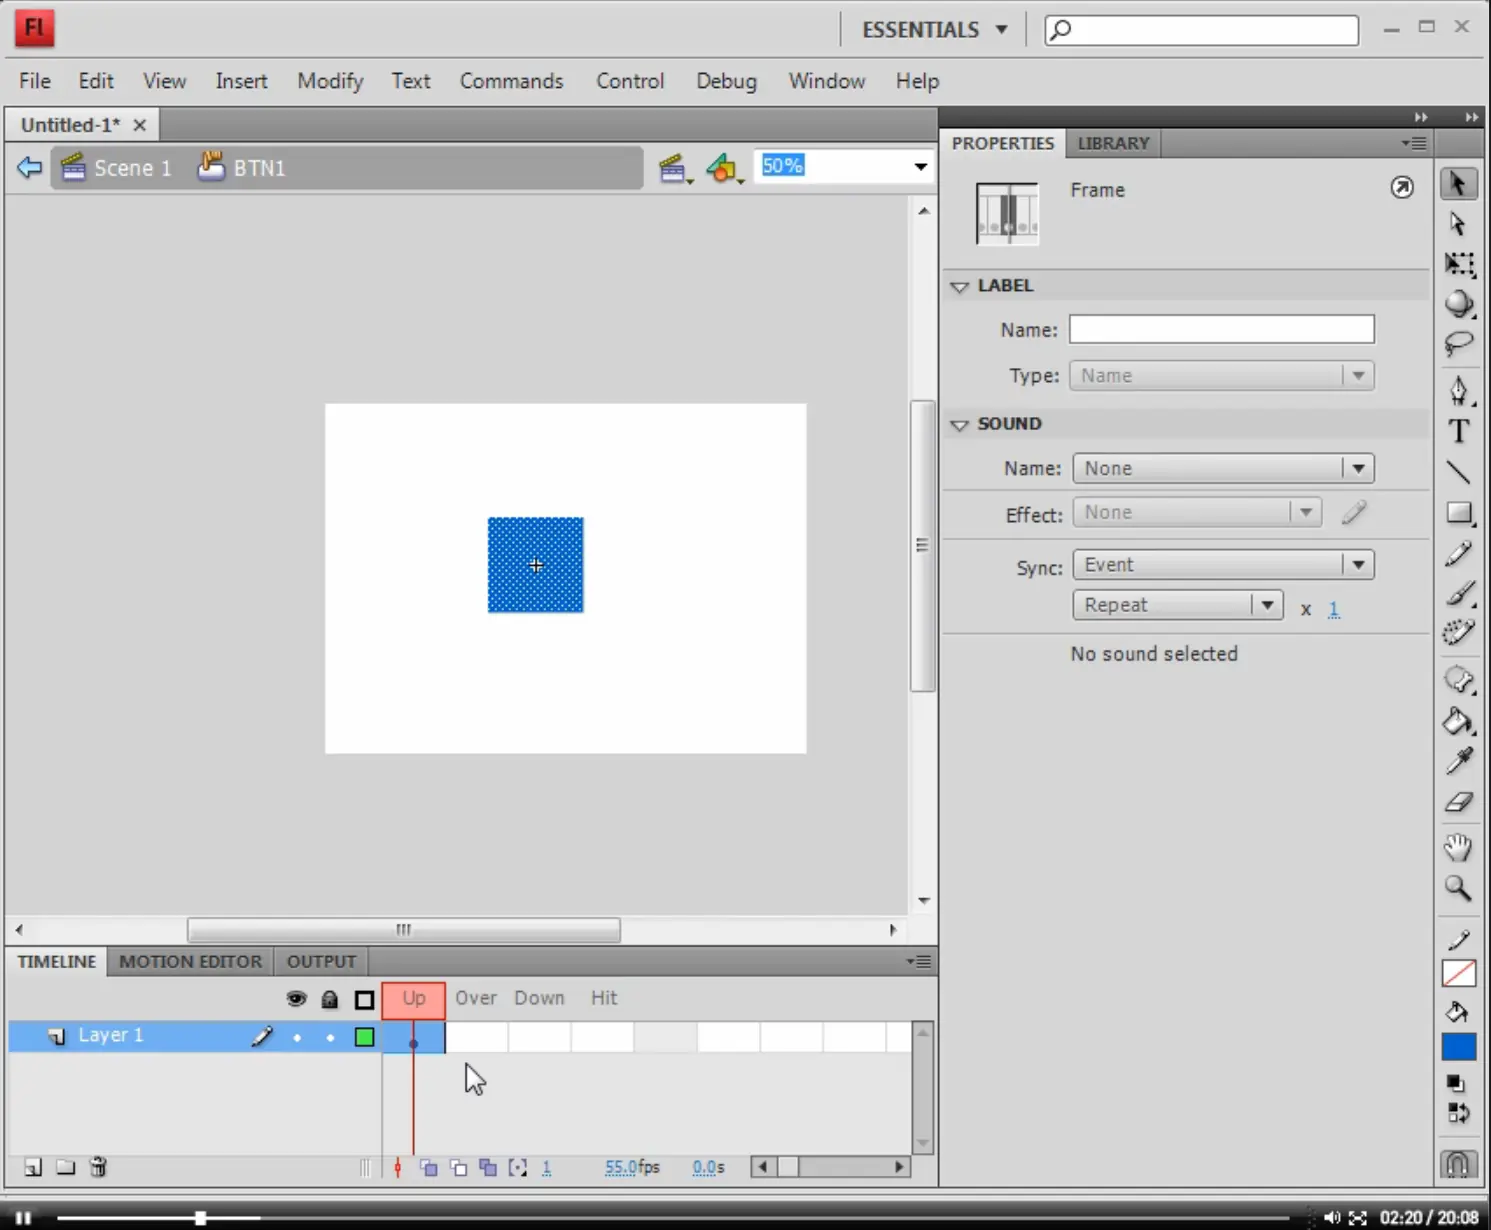Viewport: 1491px width, 1230px height.
Task: Select the Zoom magnifier tool
Action: point(1458,888)
